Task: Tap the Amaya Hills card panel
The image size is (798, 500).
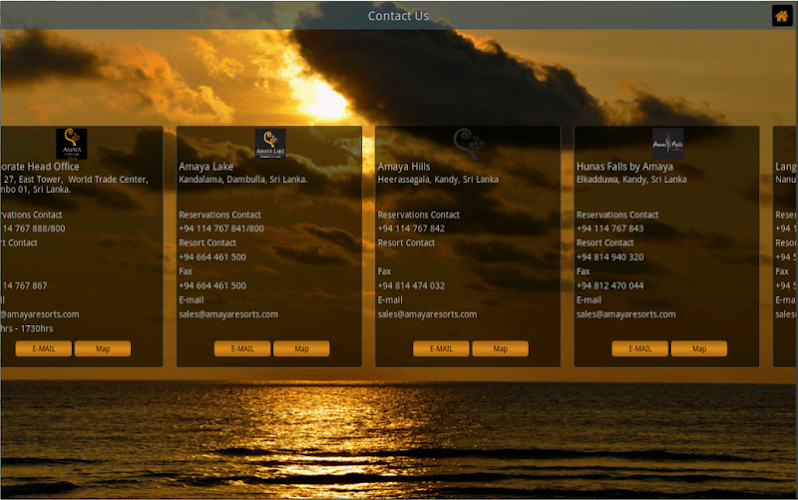Action: point(468,246)
